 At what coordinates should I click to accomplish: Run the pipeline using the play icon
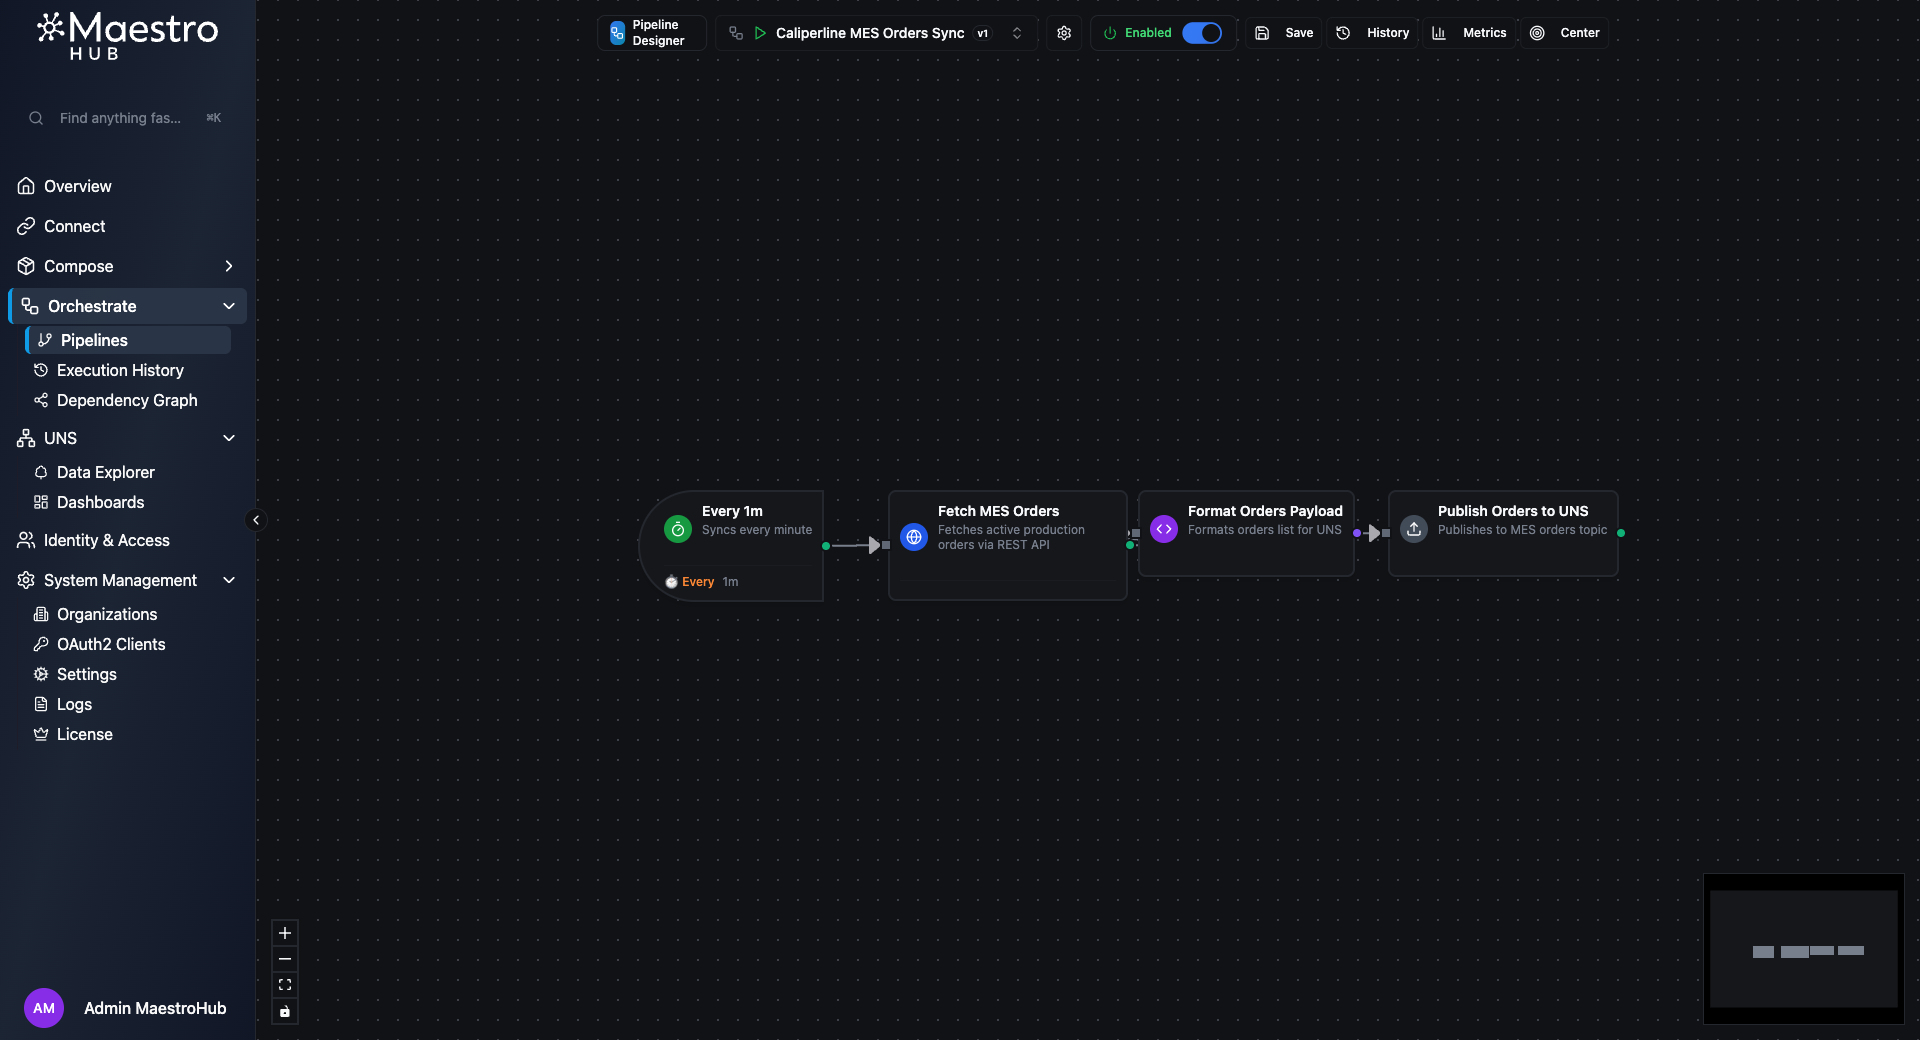pyautogui.click(x=760, y=33)
